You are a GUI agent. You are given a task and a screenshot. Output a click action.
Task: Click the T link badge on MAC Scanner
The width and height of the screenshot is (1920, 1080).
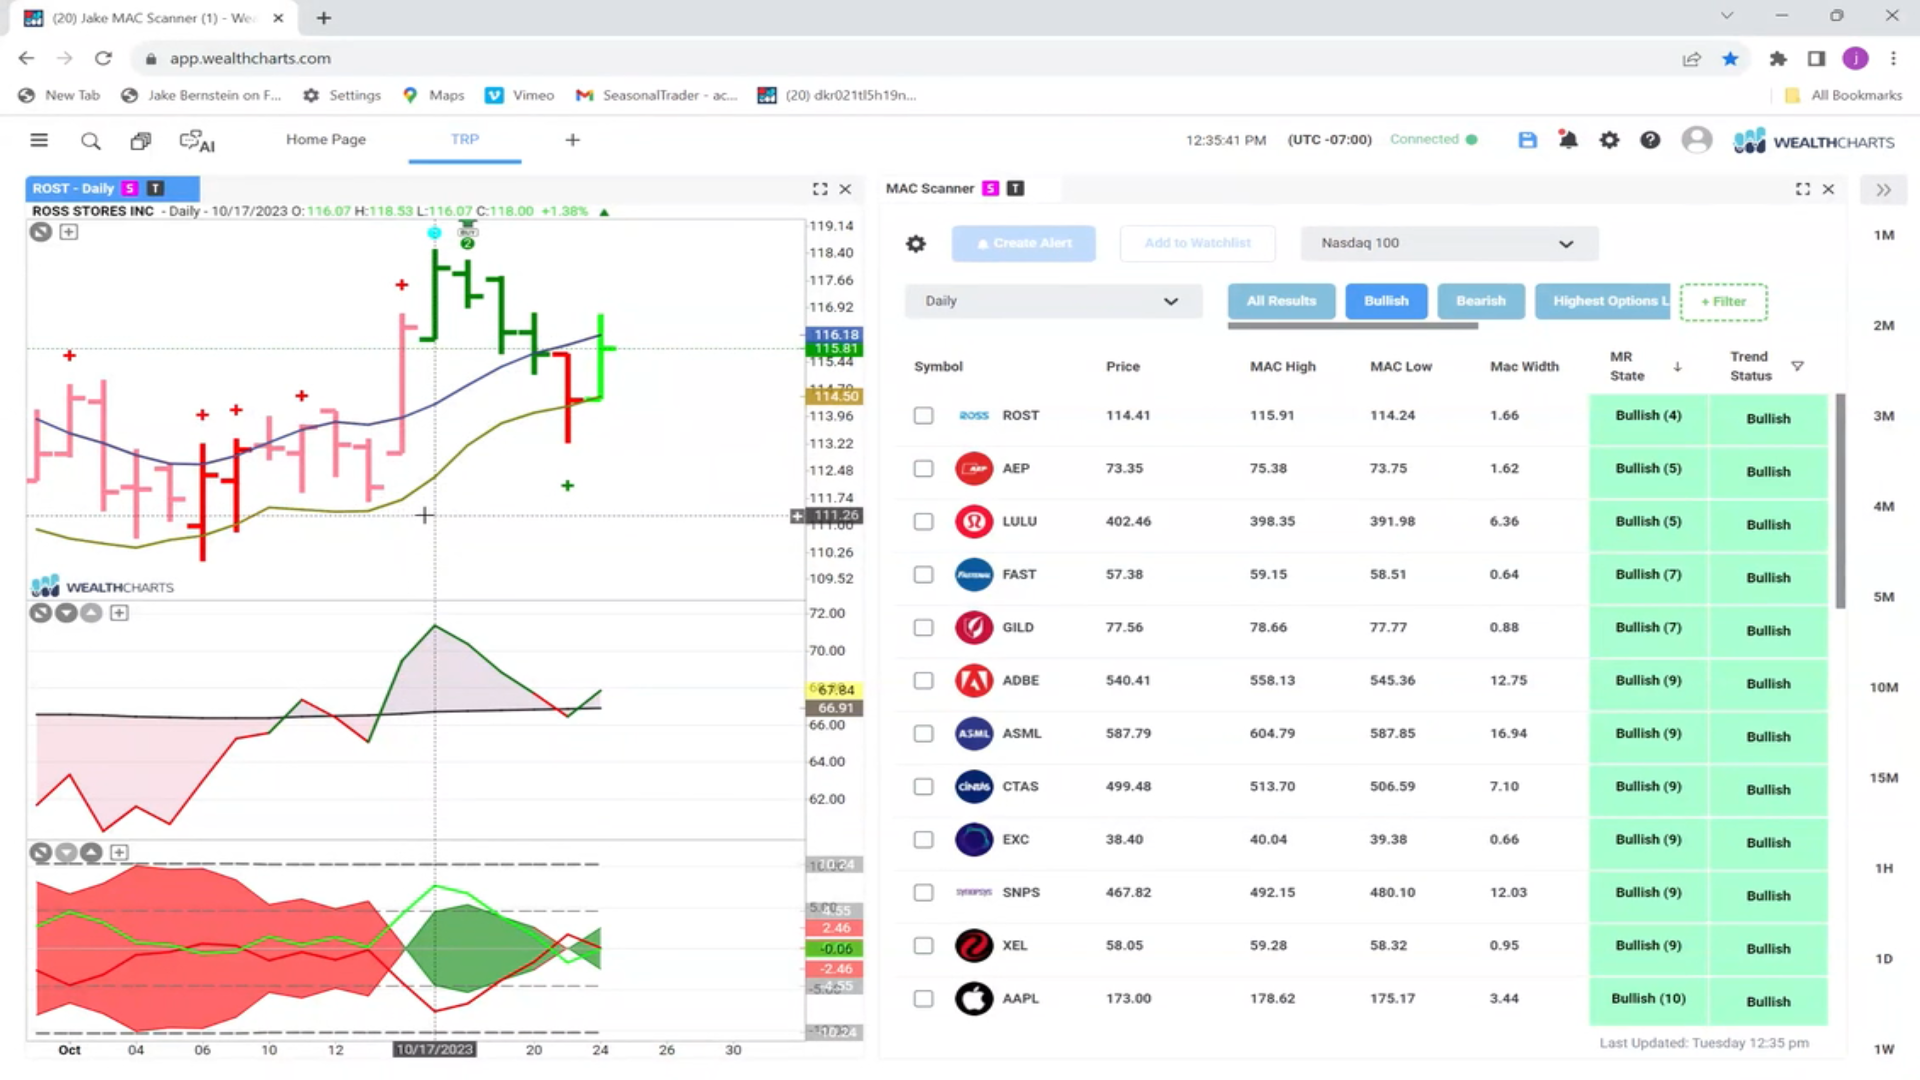[1015, 188]
